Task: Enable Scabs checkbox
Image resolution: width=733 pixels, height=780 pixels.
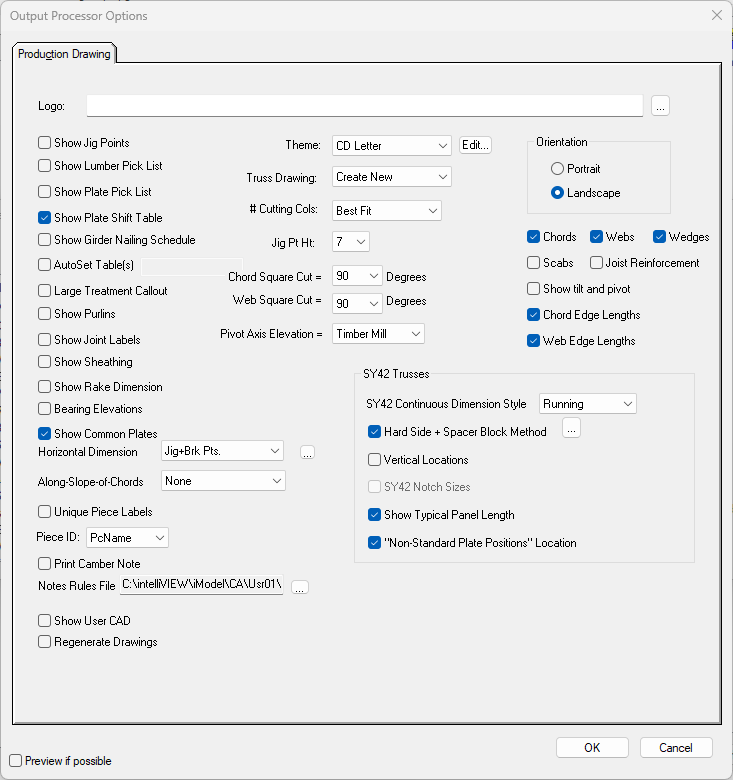Action: 534,263
